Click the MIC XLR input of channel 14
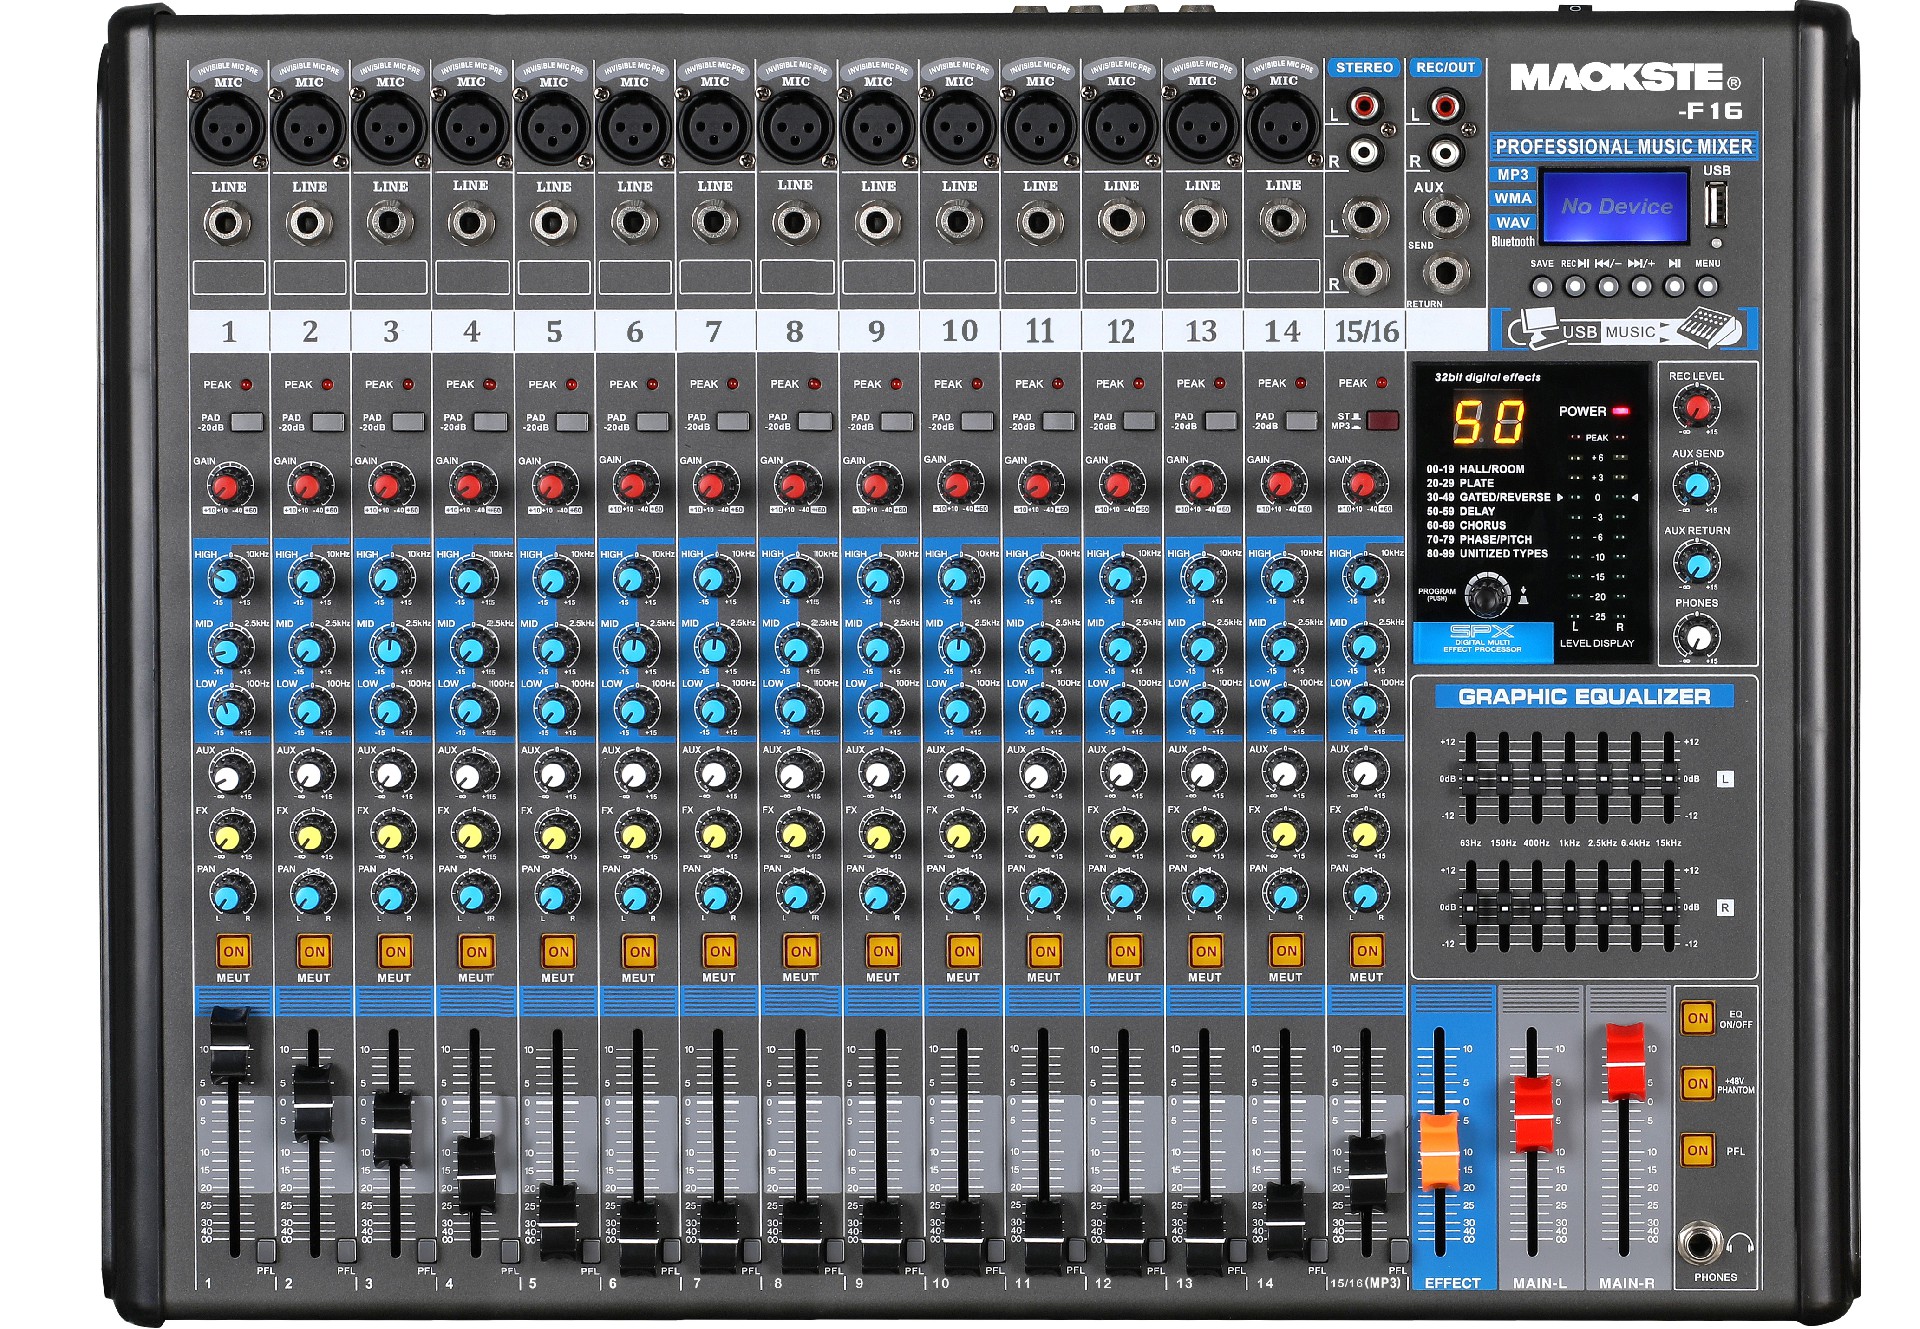This screenshot has width=1920, height=1329. (x=1283, y=128)
